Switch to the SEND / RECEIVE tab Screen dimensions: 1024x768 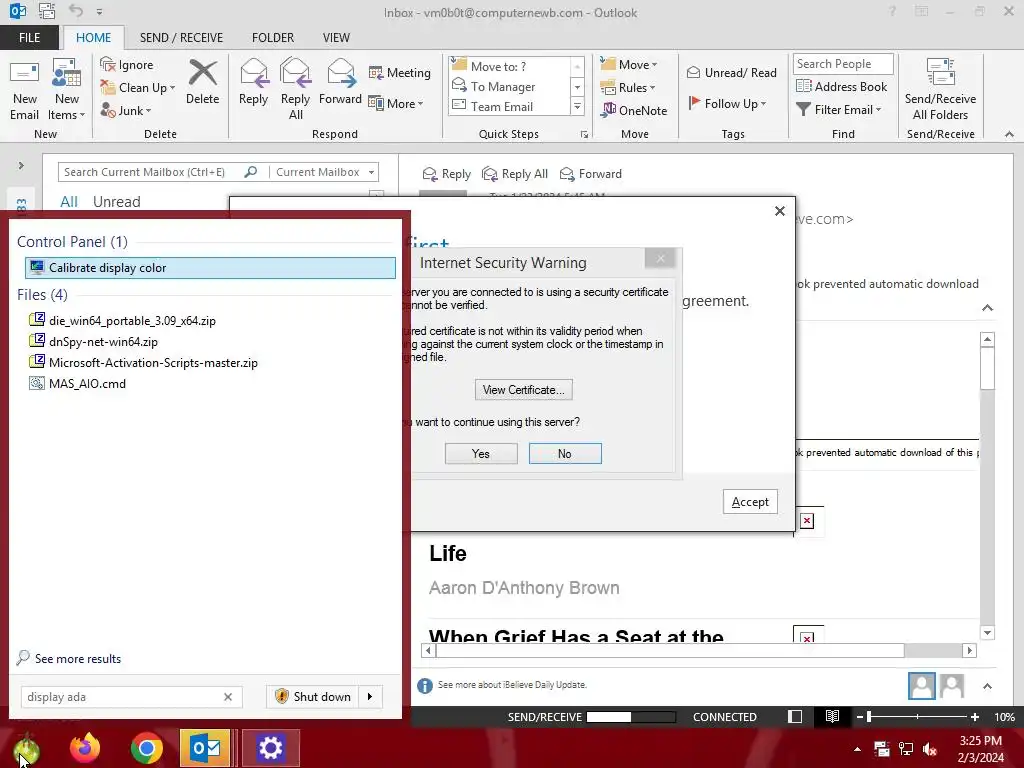click(x=181, y=37)
